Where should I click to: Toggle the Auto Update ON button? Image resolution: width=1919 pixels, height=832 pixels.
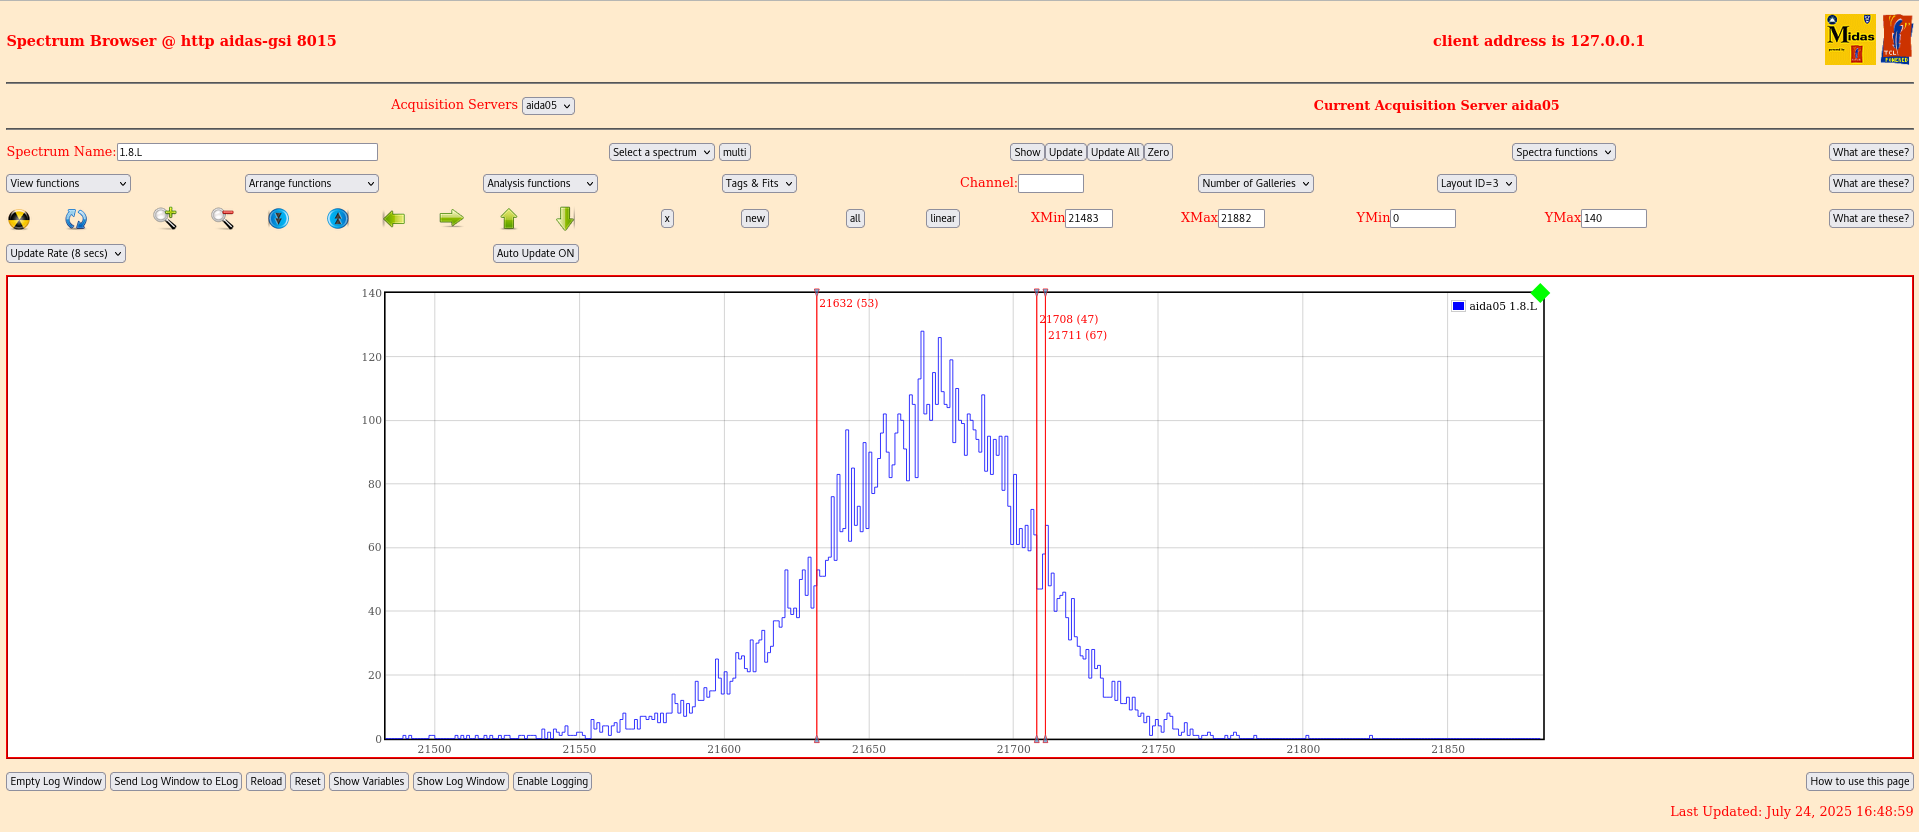pyautogui.click(x=536, y=254)
